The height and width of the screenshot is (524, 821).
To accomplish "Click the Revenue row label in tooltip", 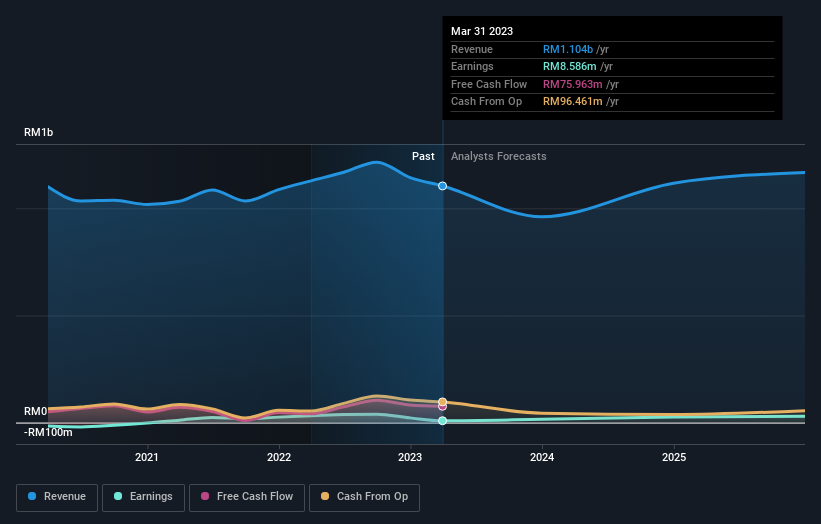I will click(x=472, y=49).
